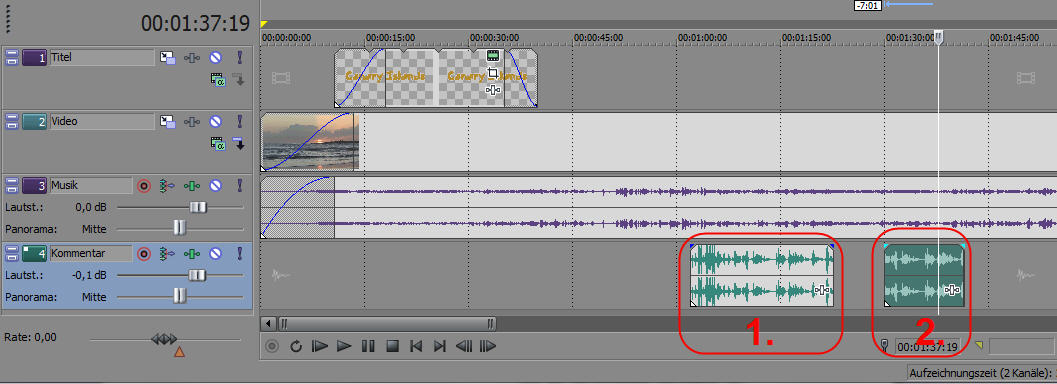Open track FX on Kommentar track
Screen dimensions: 1057x384
tap(193, 254)
